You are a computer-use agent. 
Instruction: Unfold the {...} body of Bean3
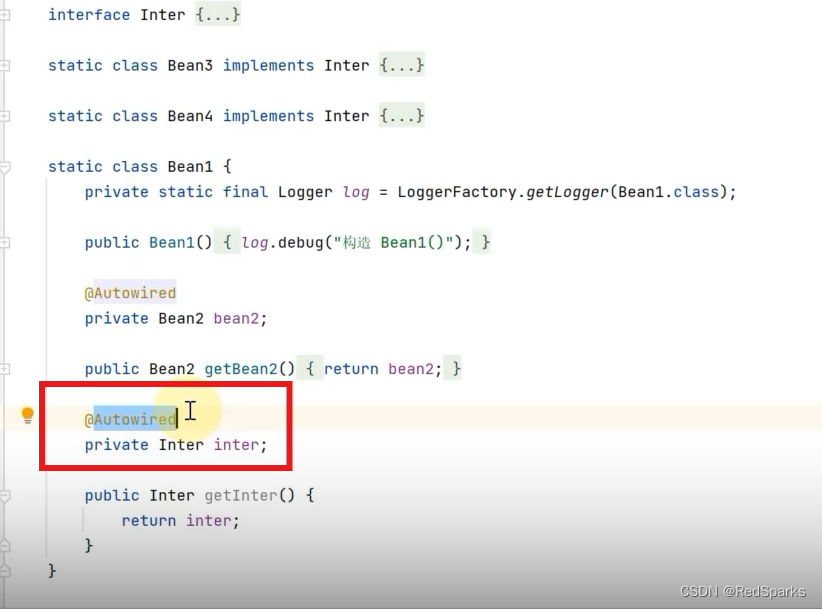point(402,65)
